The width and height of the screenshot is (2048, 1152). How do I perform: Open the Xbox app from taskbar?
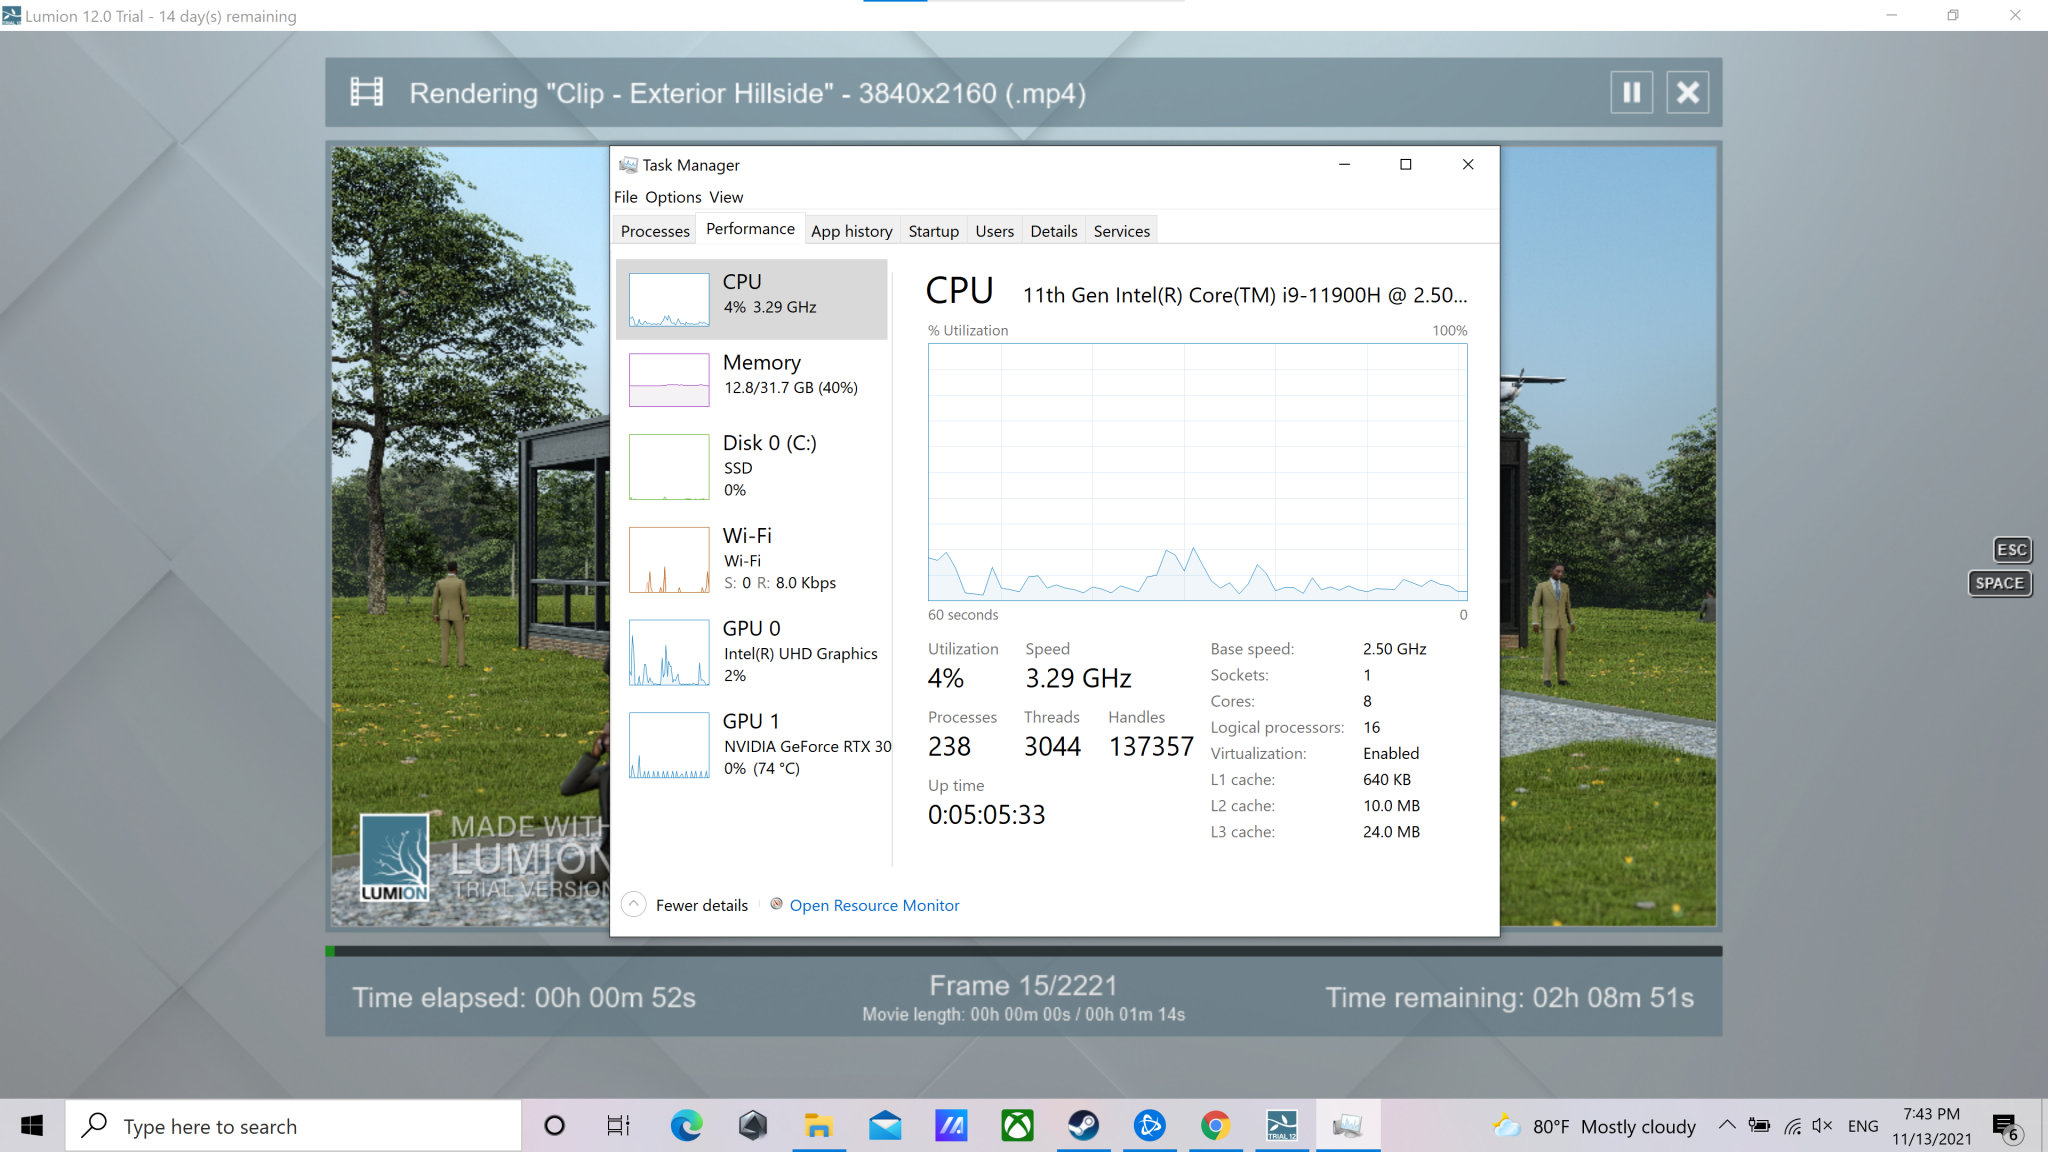pos(1017,1126)
